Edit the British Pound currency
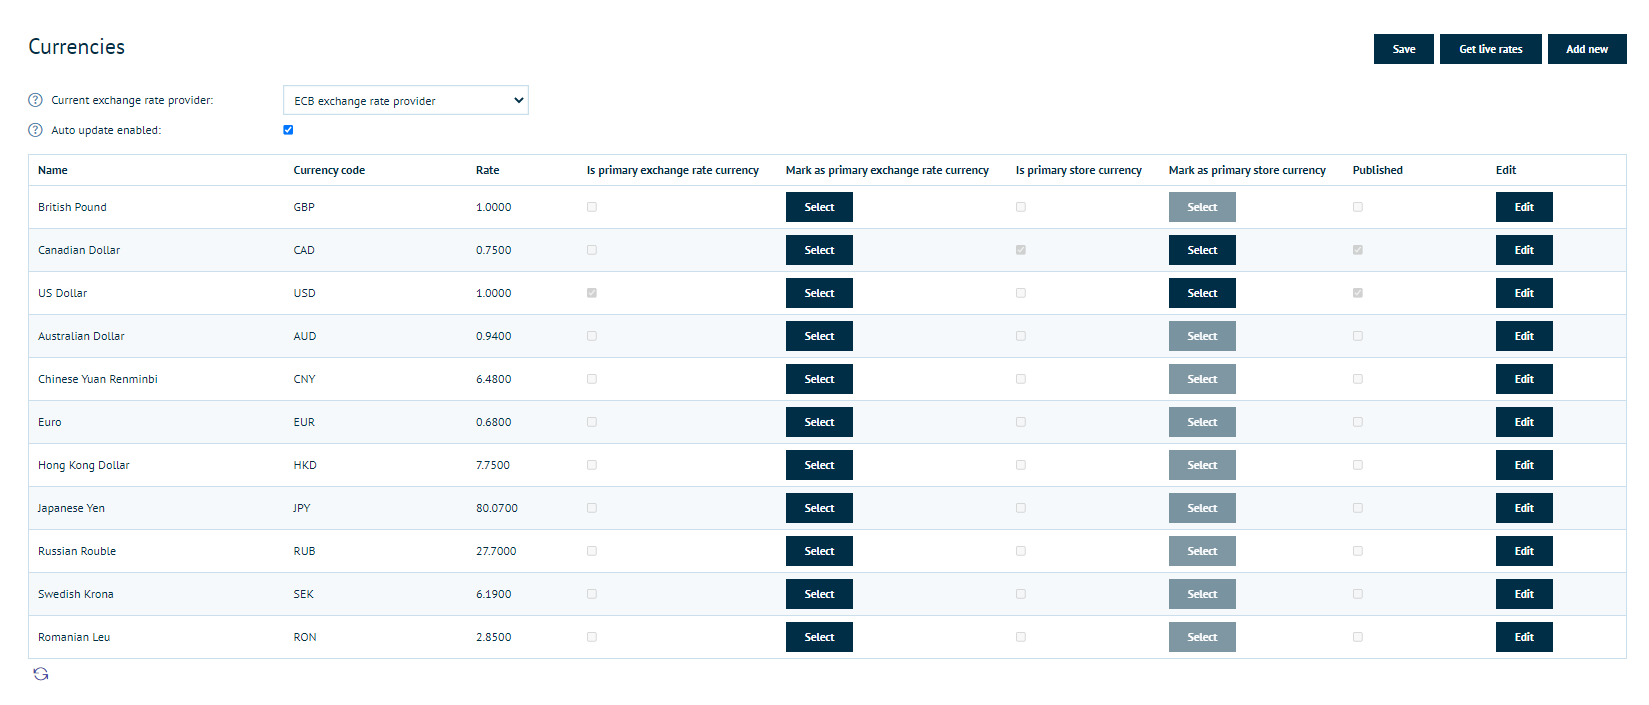The image size is (1649, 705). pos(1524,207)
